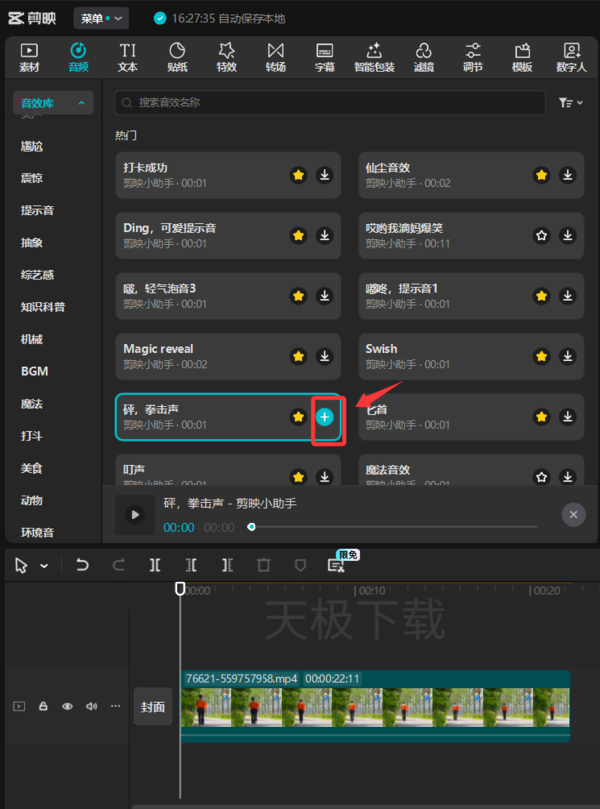The image size is (600, 809).
Task: Select the 知识科普 sound category
Action: (x=43, y=307)
